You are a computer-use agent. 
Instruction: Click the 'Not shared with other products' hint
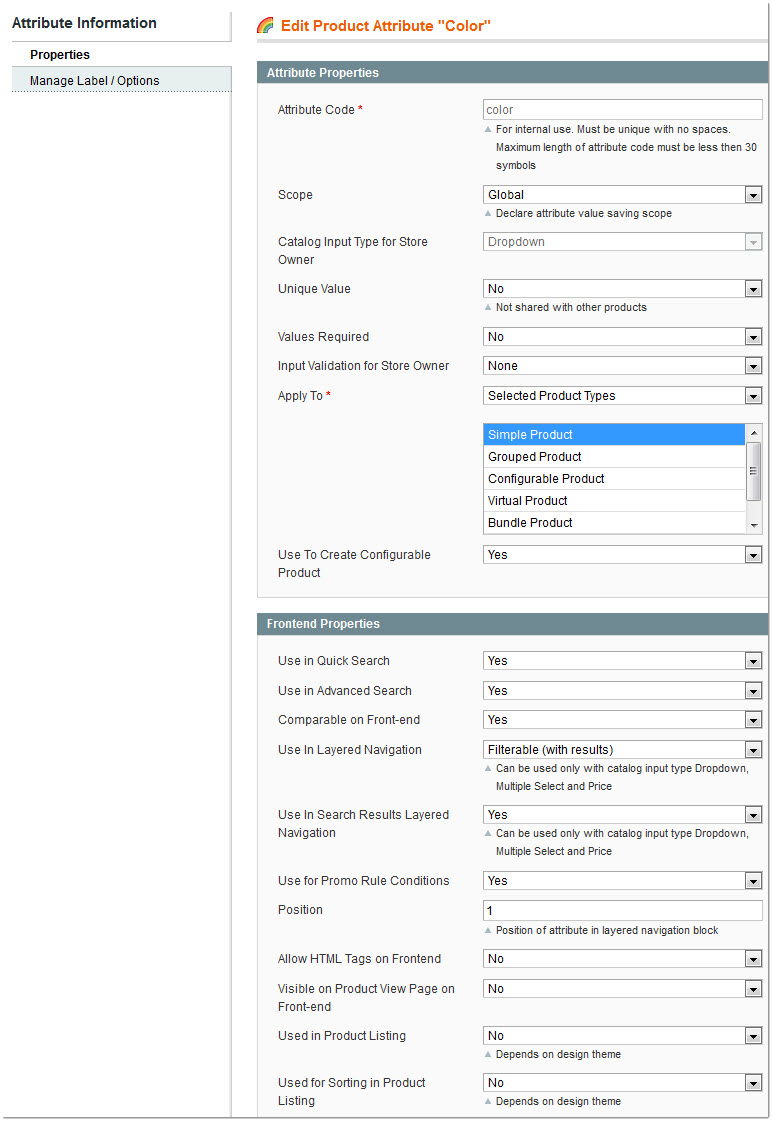[571, 307]
